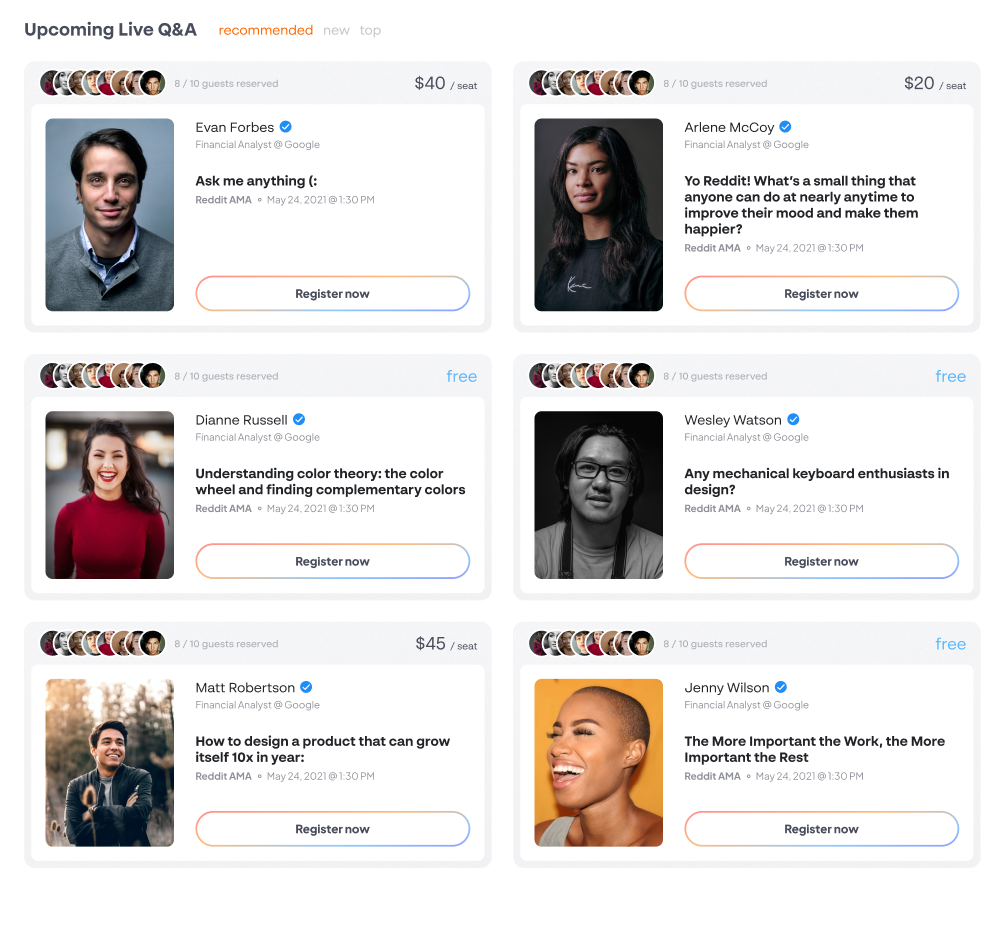Switch to the top tab
Screen dimensions: 1006x925
[x=370, y=31]
